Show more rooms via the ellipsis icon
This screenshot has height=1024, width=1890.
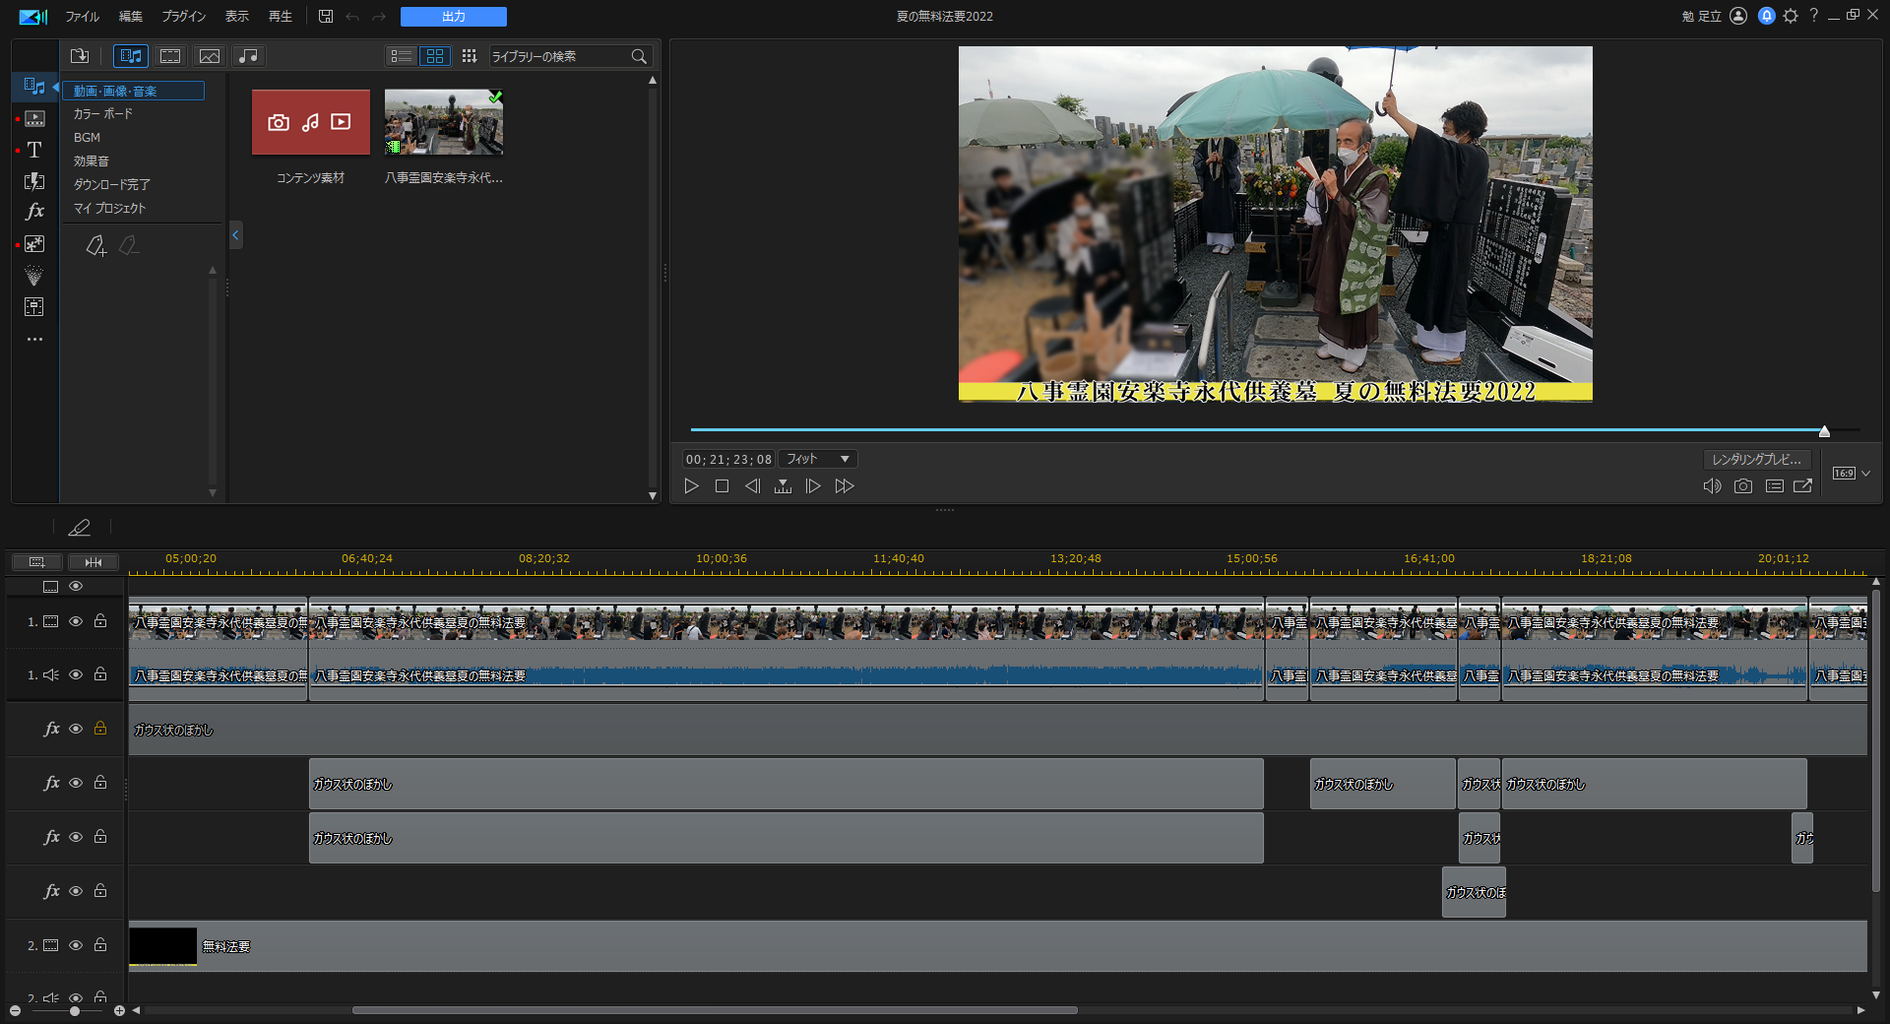click(34, 339)
